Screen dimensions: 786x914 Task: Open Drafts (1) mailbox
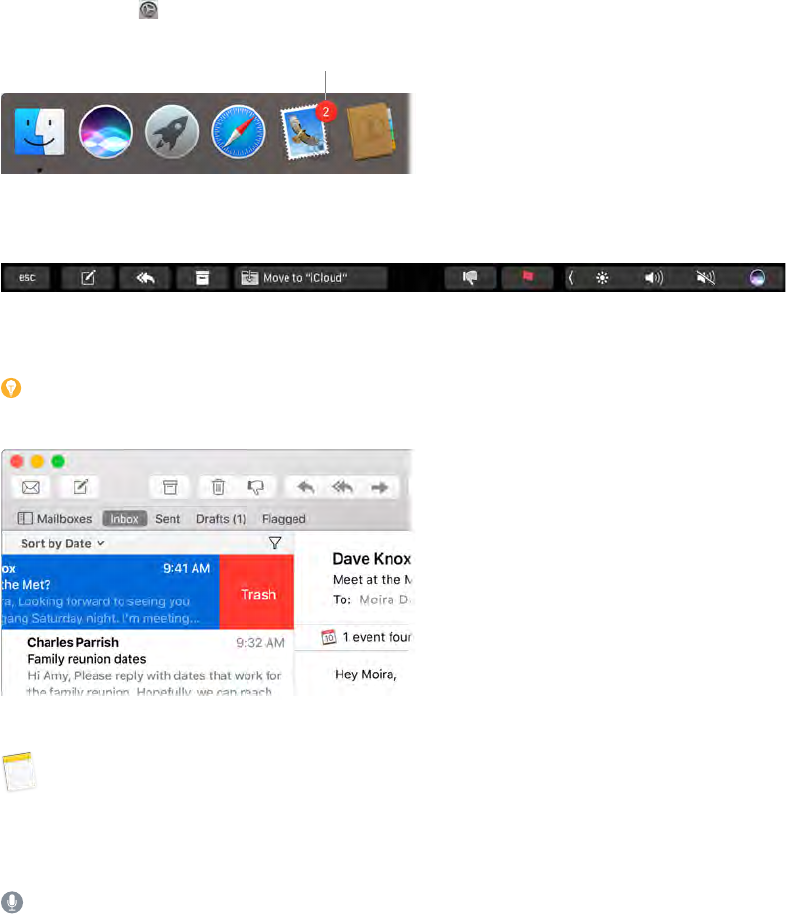point(221,518)
